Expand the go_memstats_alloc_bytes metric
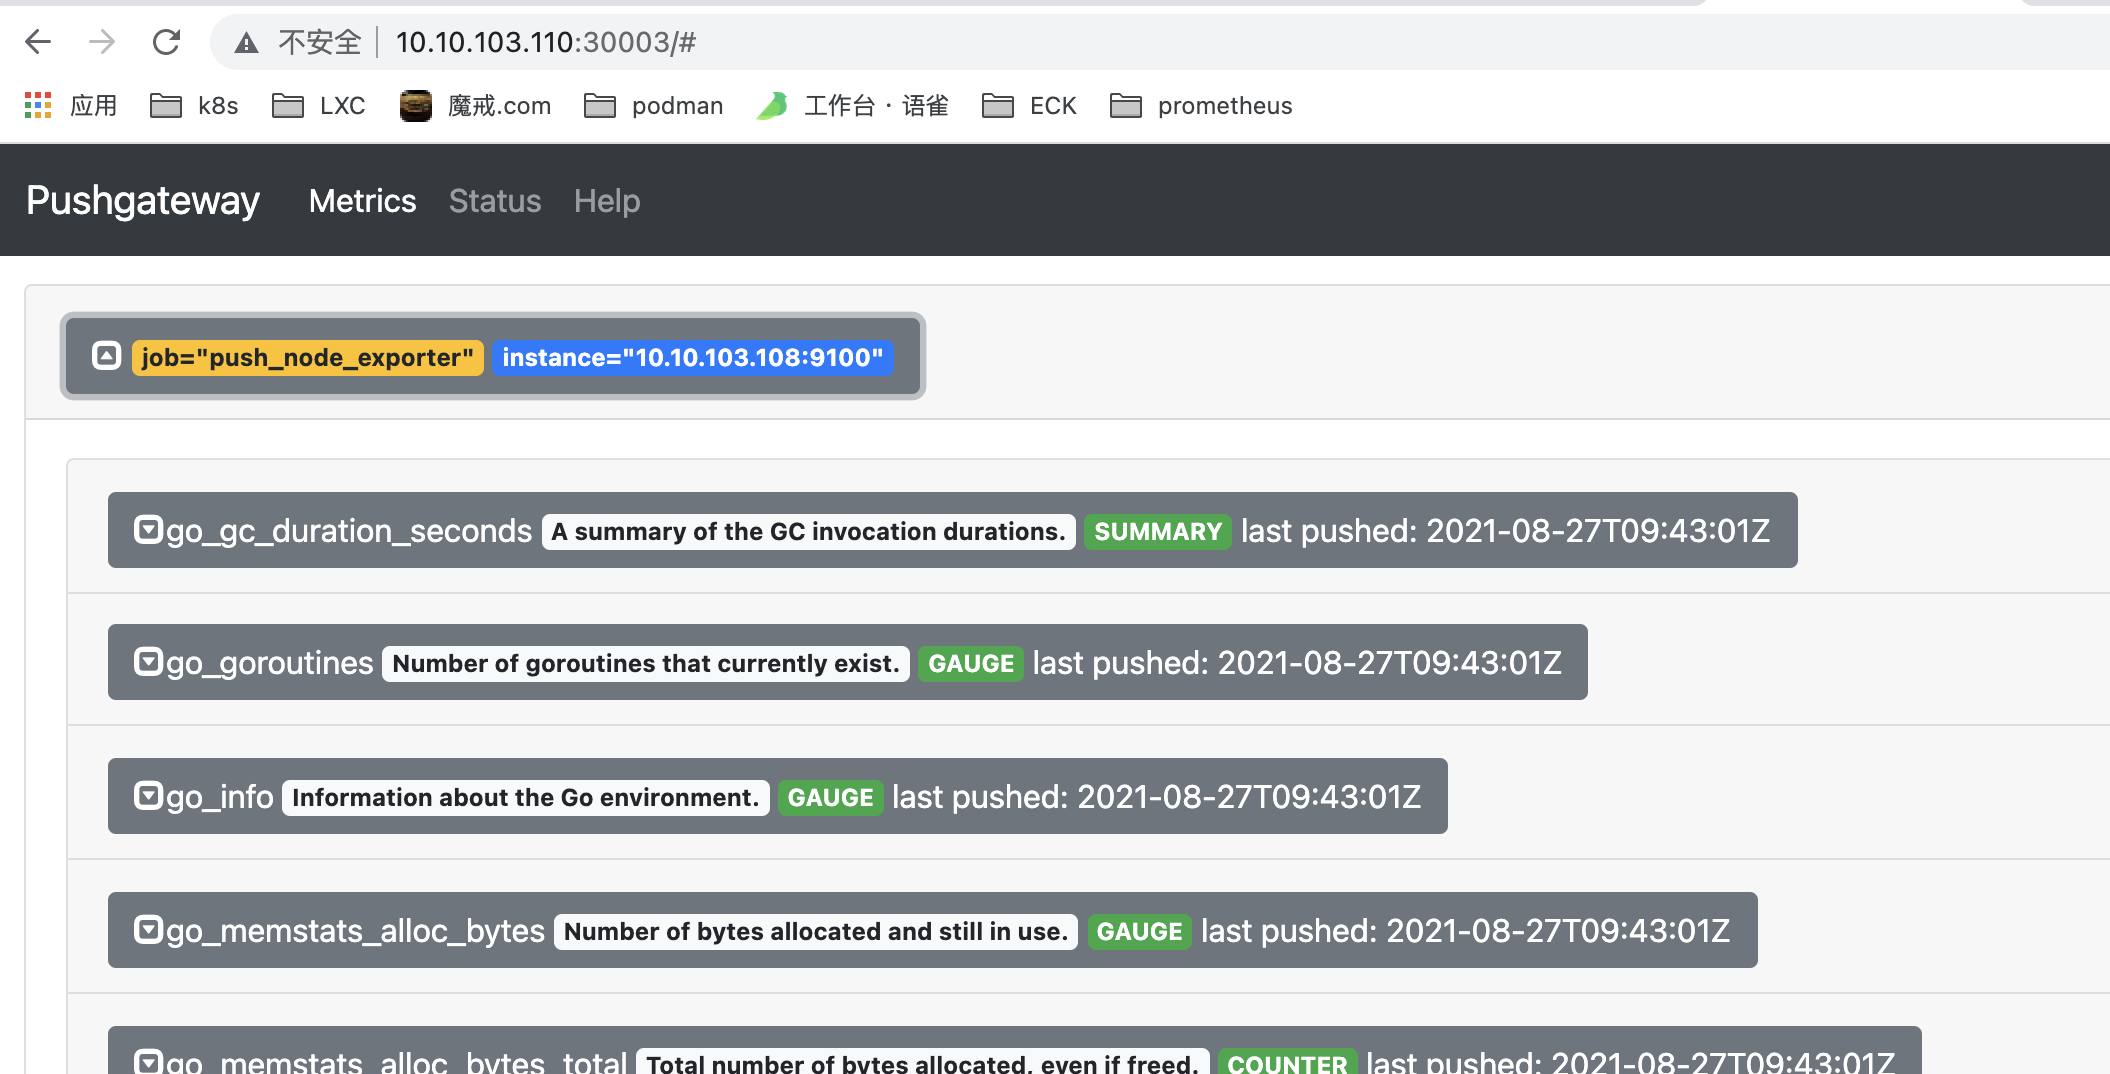 148,930
